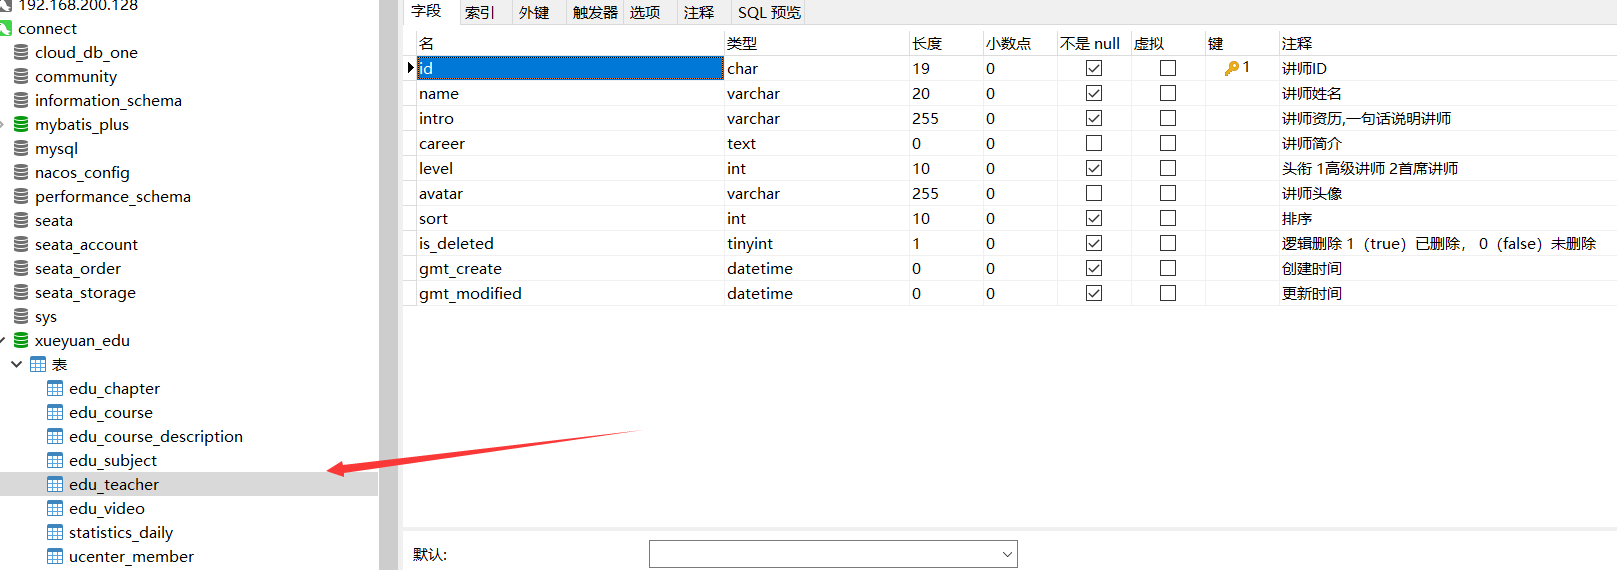Click the 类型 column header

(742, 44)
